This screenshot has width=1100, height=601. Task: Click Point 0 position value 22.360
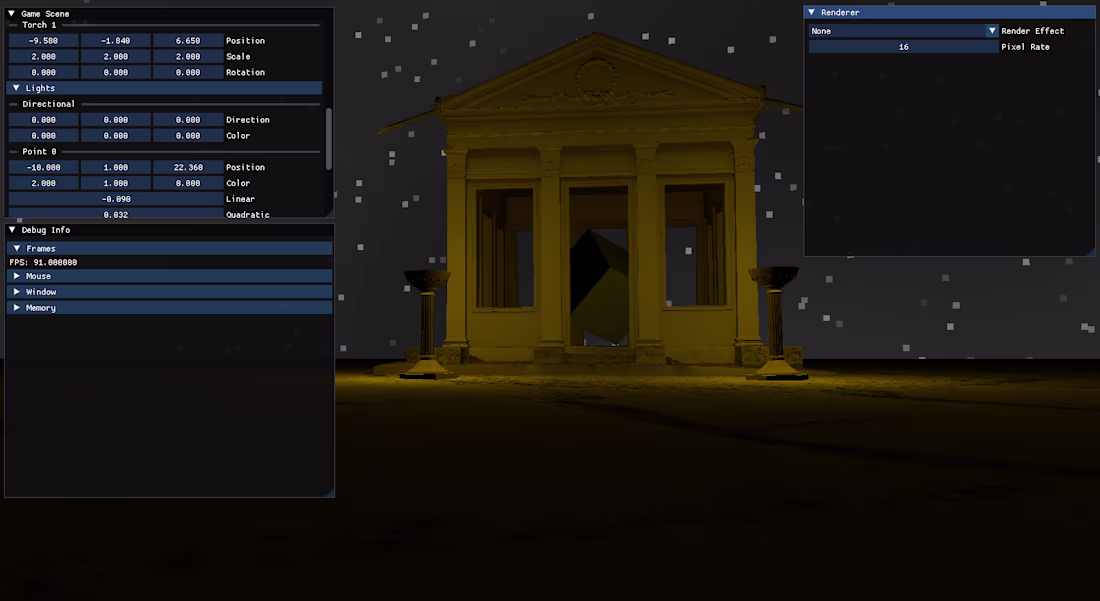point(188,167)
